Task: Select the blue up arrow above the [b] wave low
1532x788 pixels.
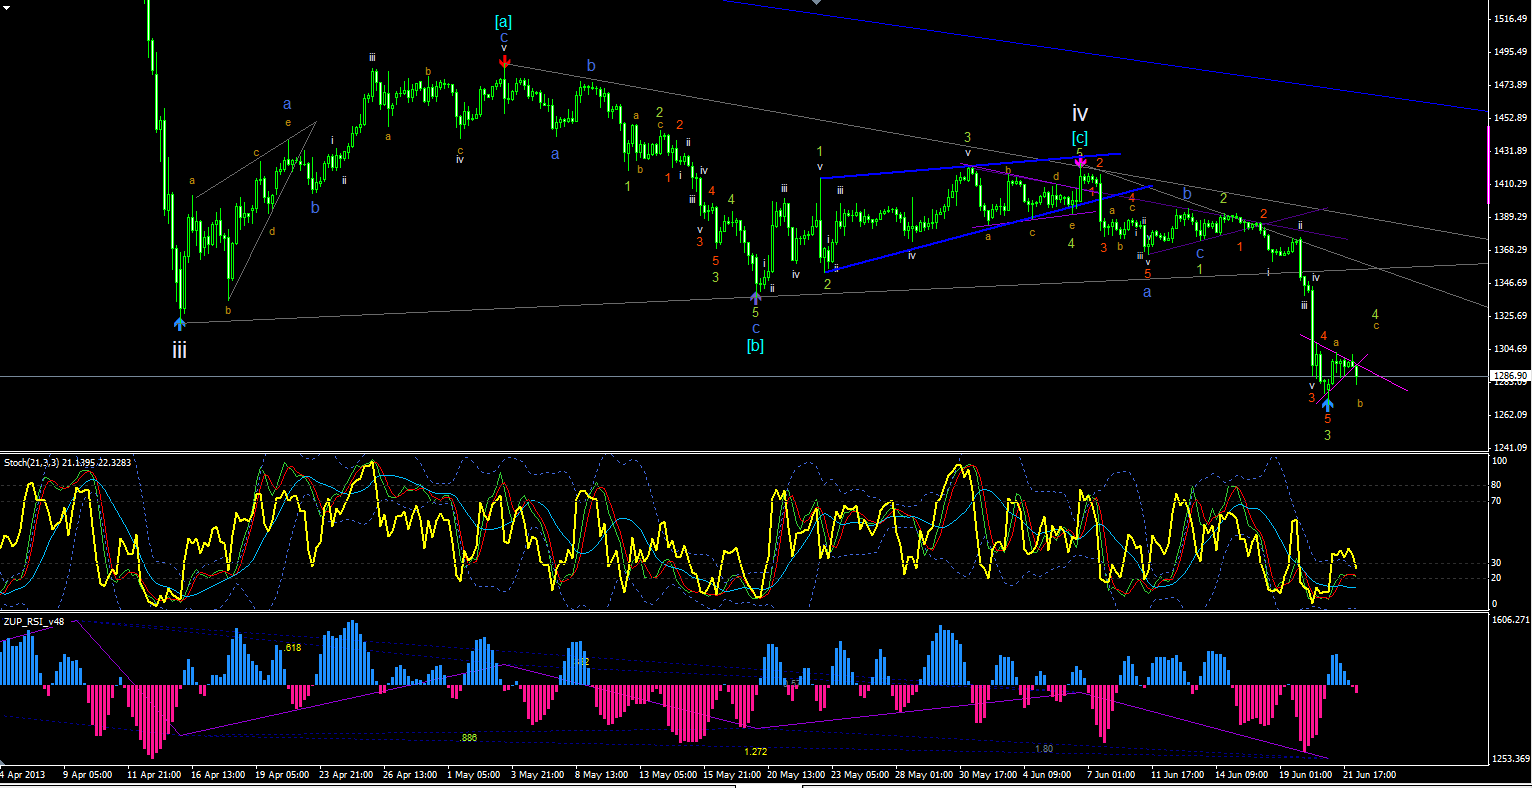Action: point(756,296)
